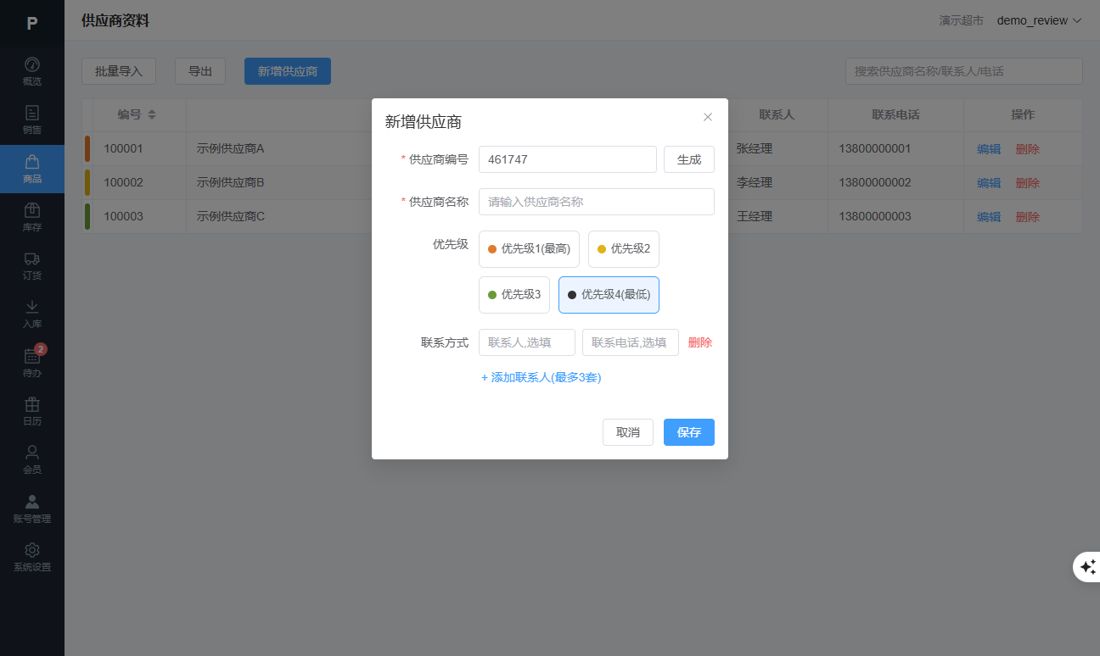
Task: Sort the table by 编号 arrows
Action: pos(152,114)
